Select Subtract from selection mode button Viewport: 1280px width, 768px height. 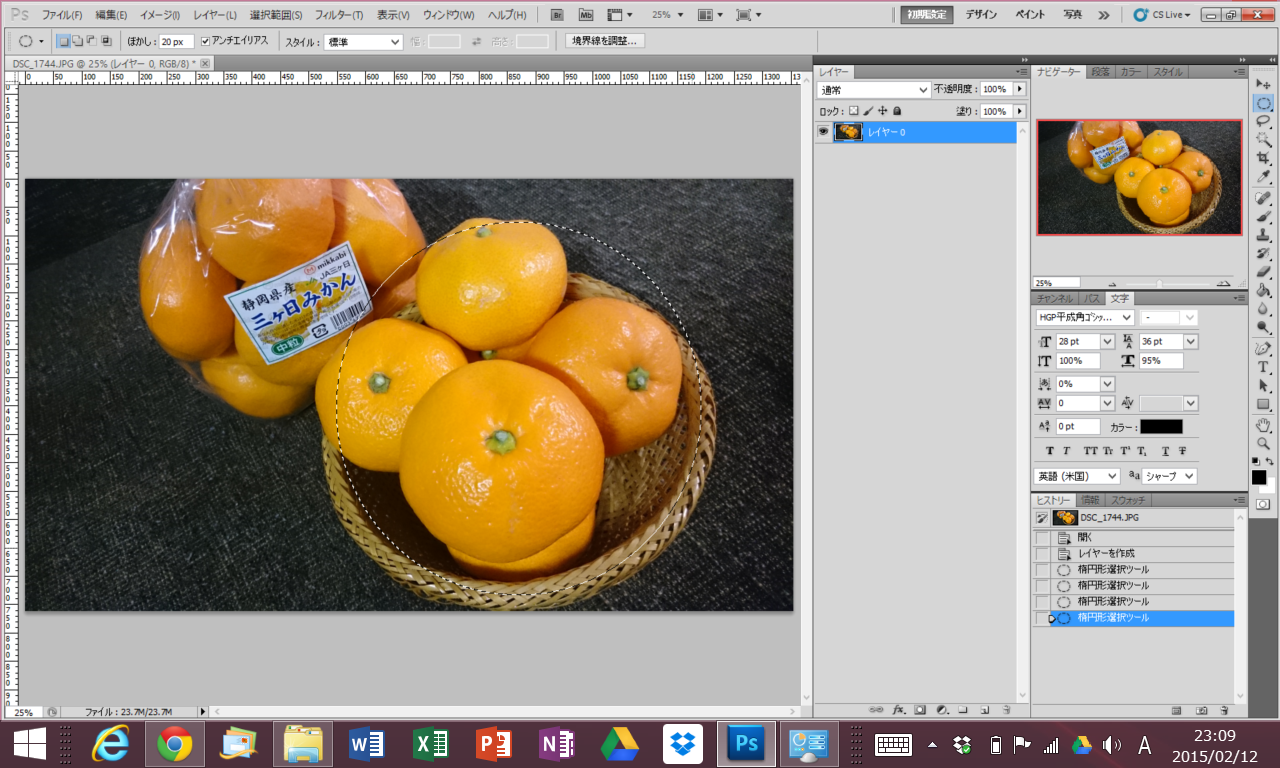[91, 41]
